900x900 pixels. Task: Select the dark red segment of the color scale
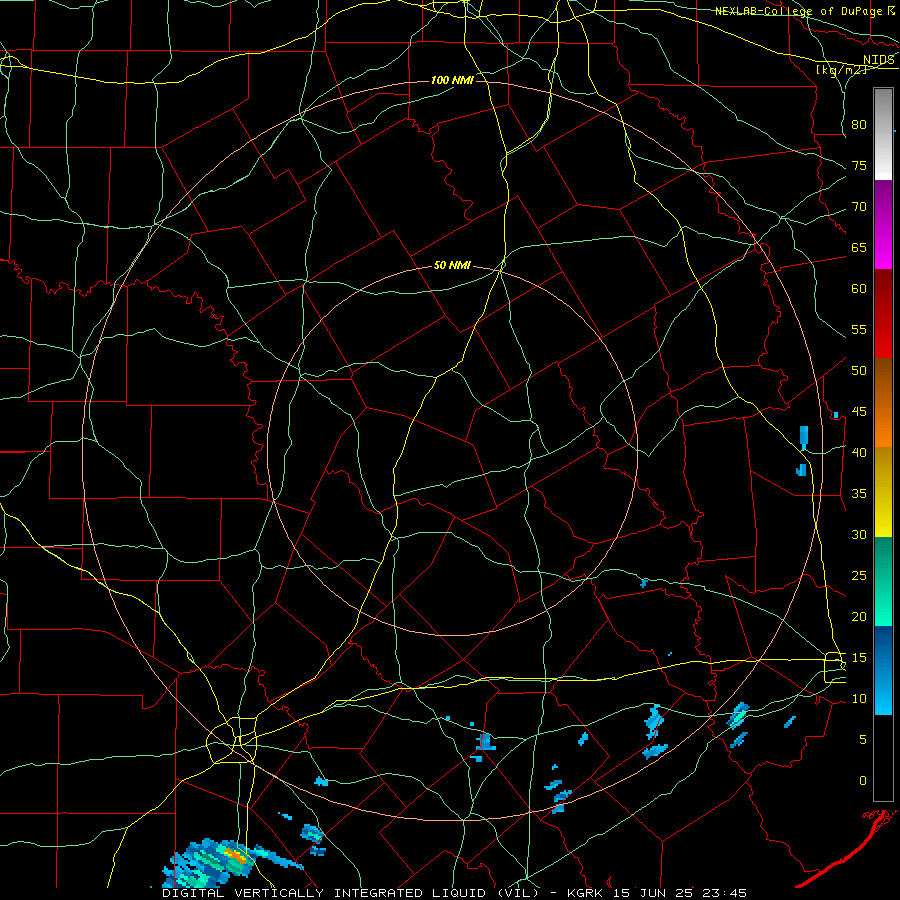point(883,314)
